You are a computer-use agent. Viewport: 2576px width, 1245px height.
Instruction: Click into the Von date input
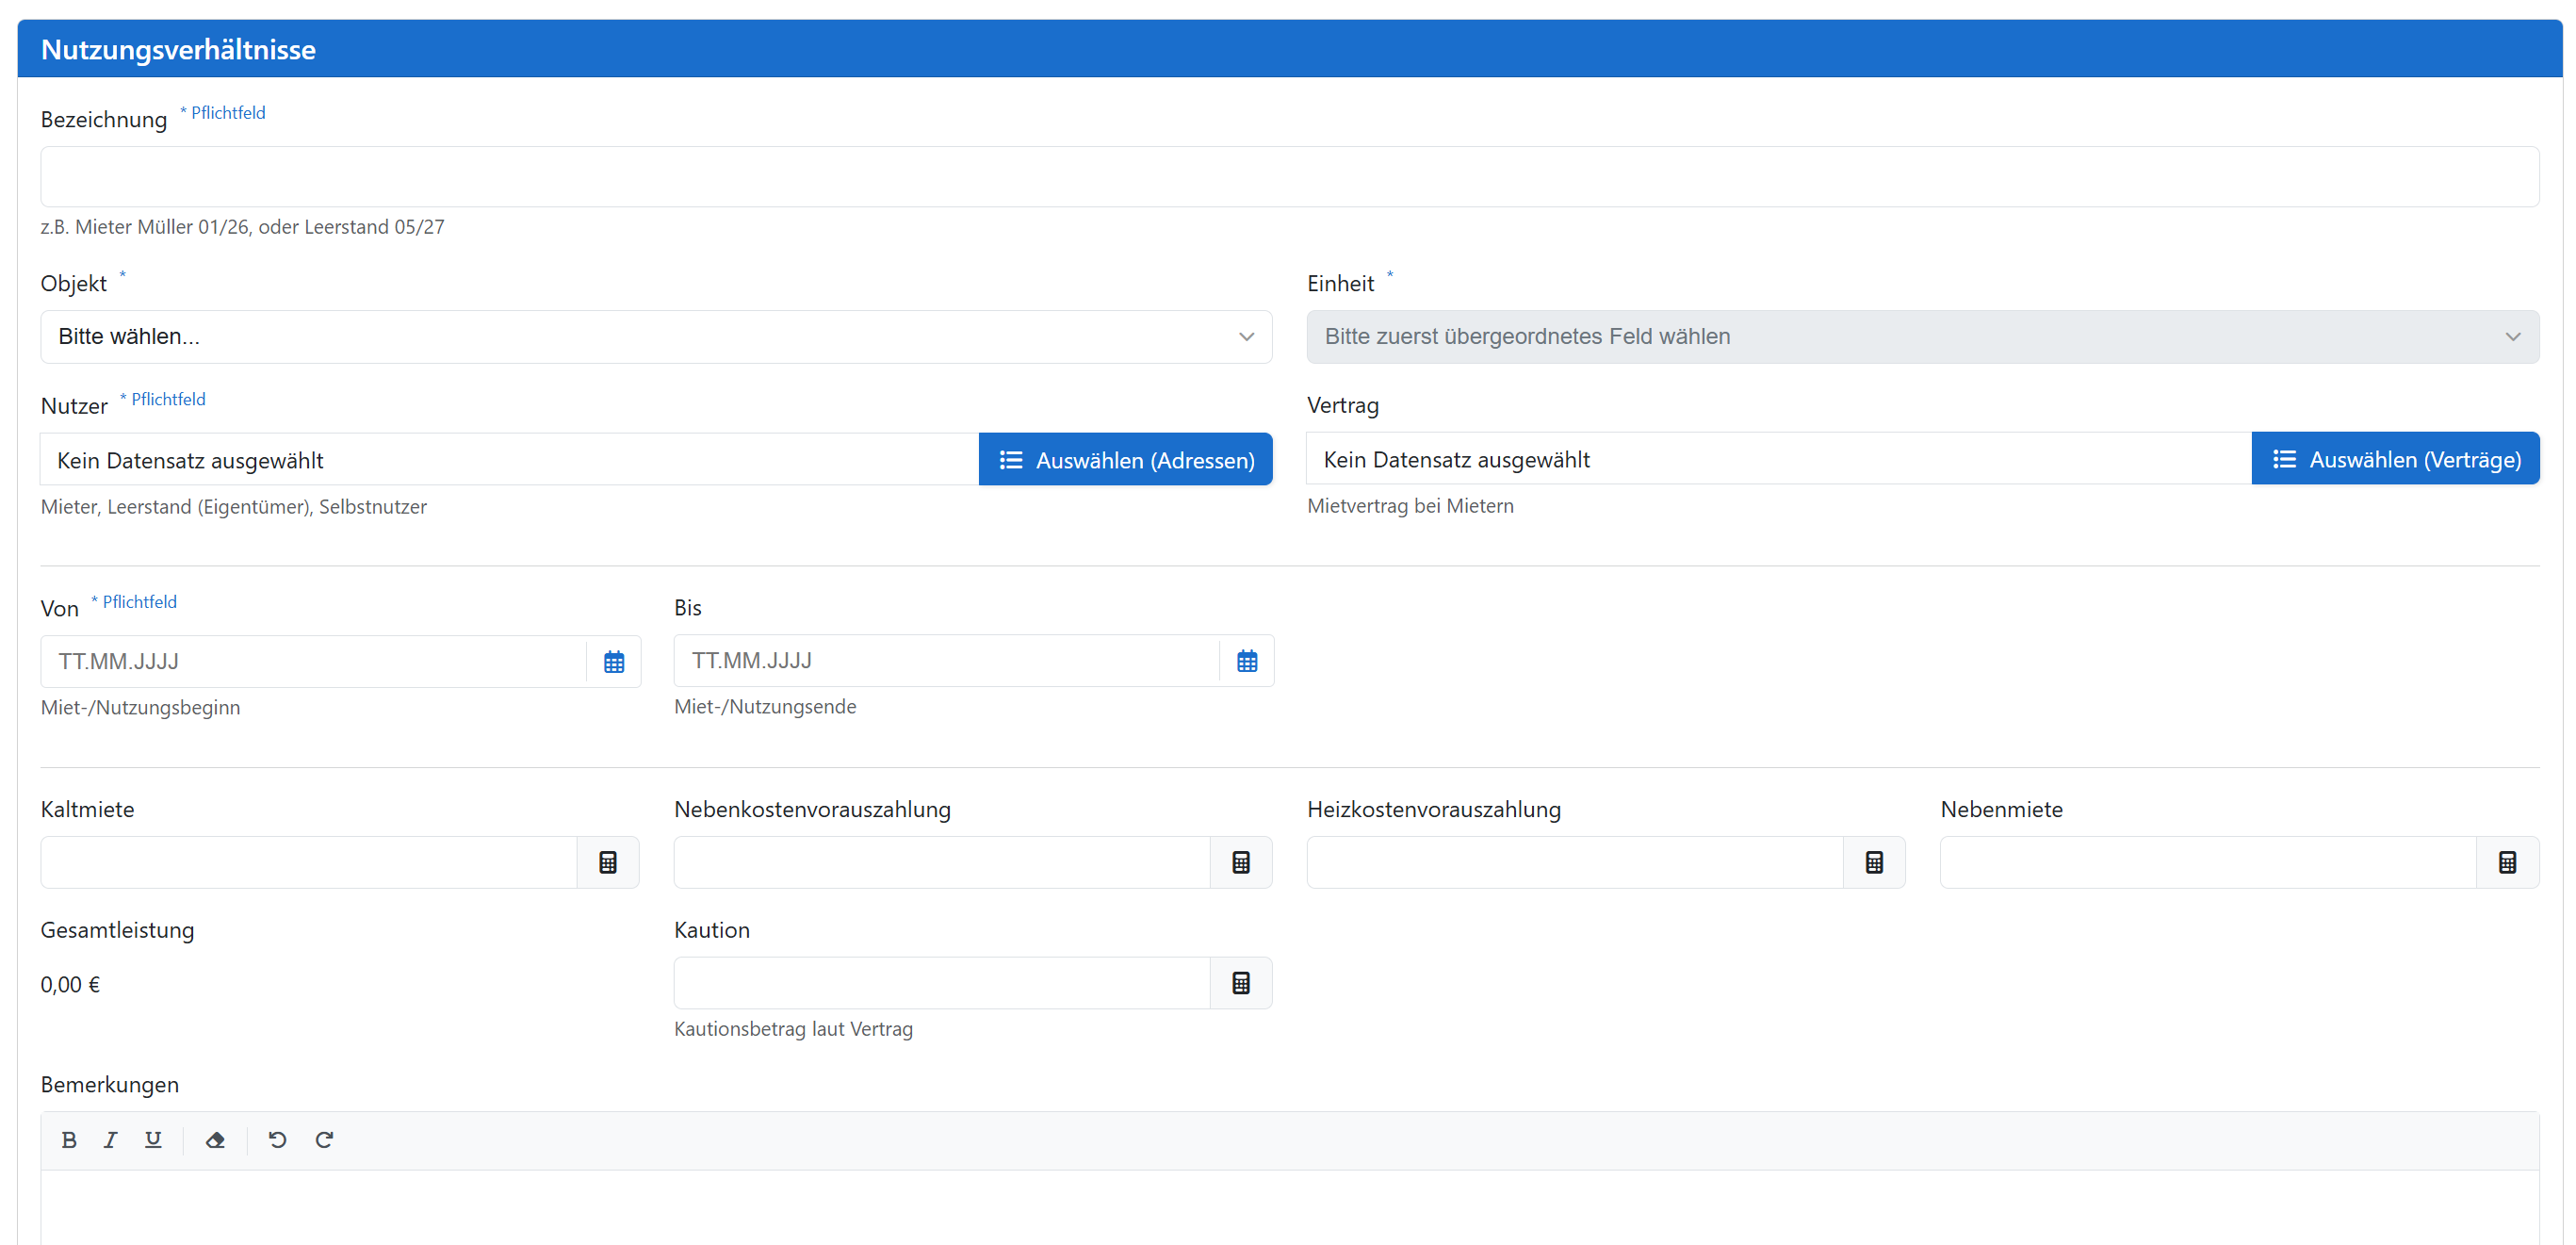tap(312, 661)
